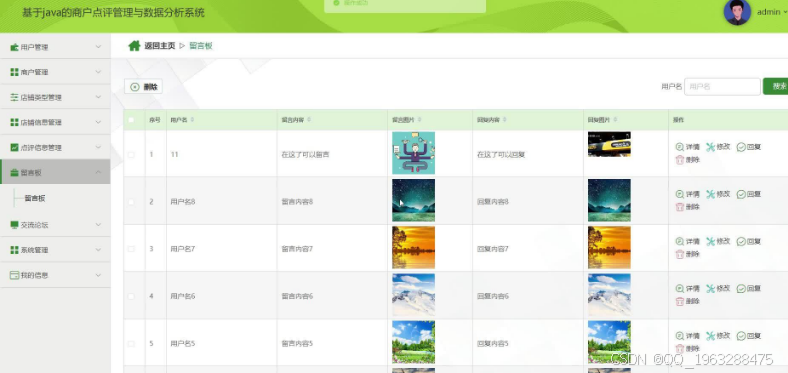
Task: Sort the table by 用户名 column
Action: tap(192, 120)
